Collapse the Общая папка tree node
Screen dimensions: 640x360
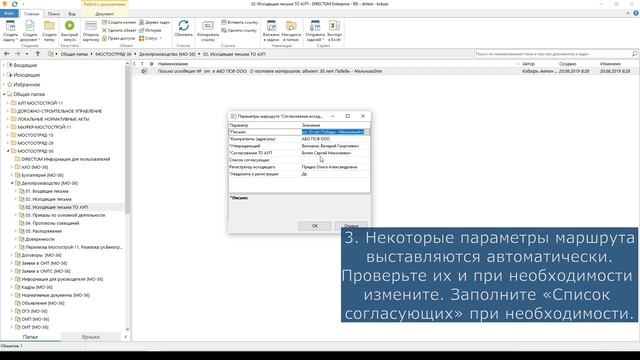4,94
